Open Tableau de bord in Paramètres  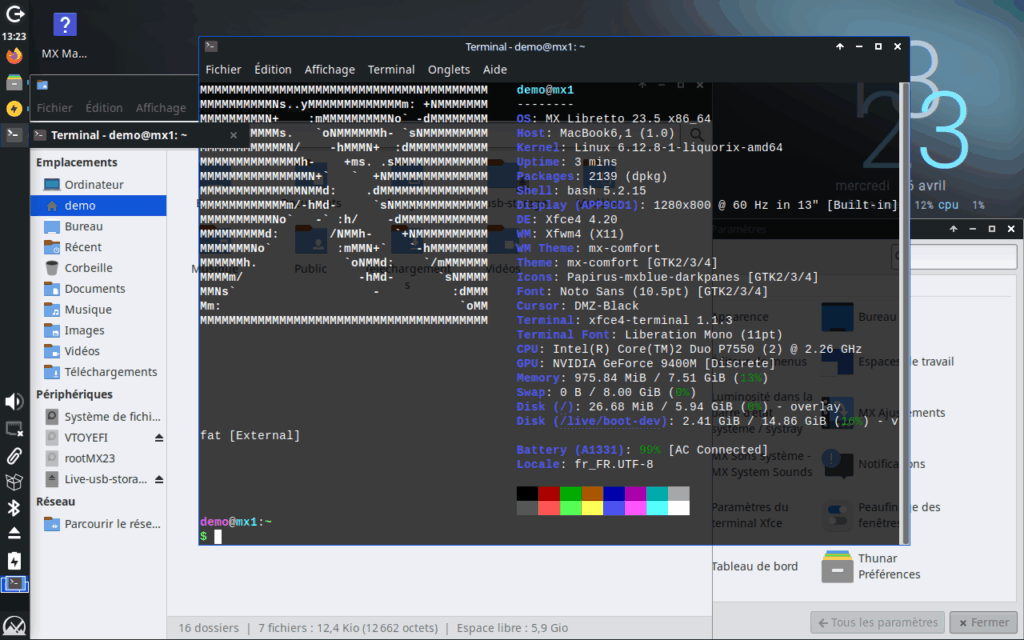(754, 566)
